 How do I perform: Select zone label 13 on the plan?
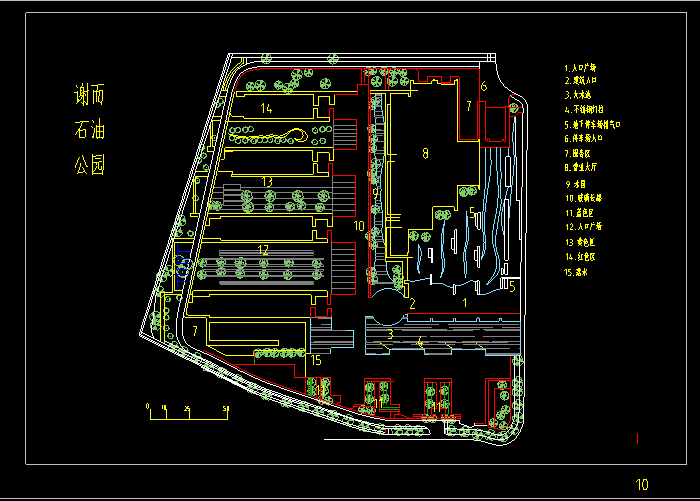(266, 181)
